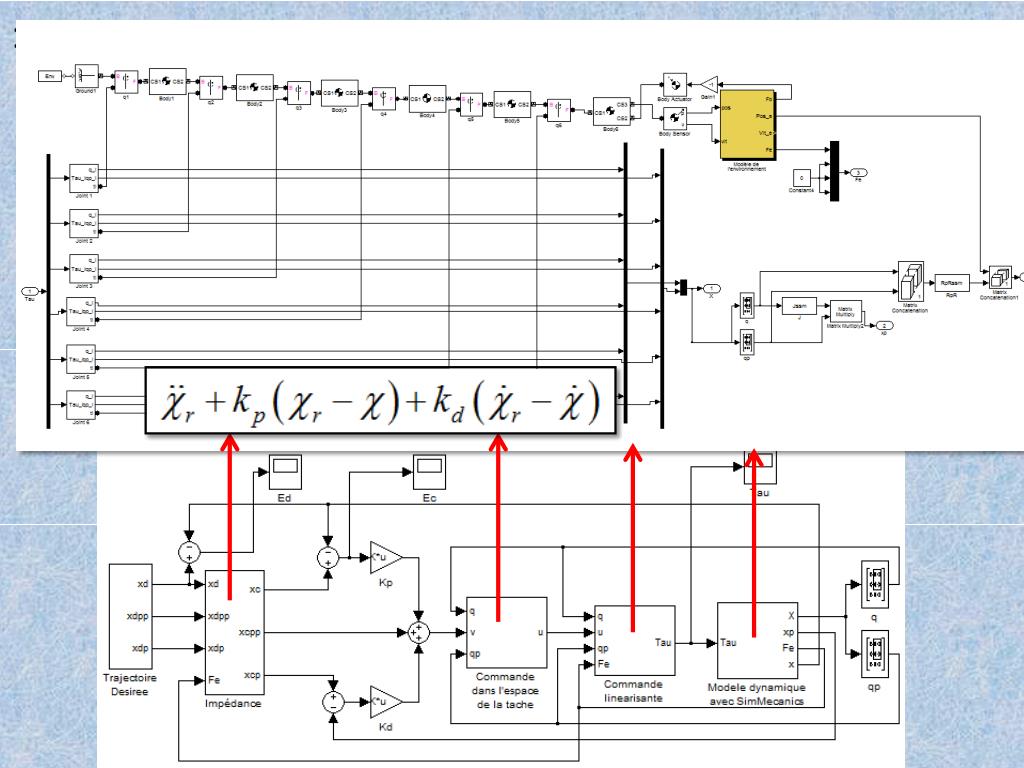Open Modele dynamique avec SimMecanics block

pyautogui.click(x=758, y=641)
